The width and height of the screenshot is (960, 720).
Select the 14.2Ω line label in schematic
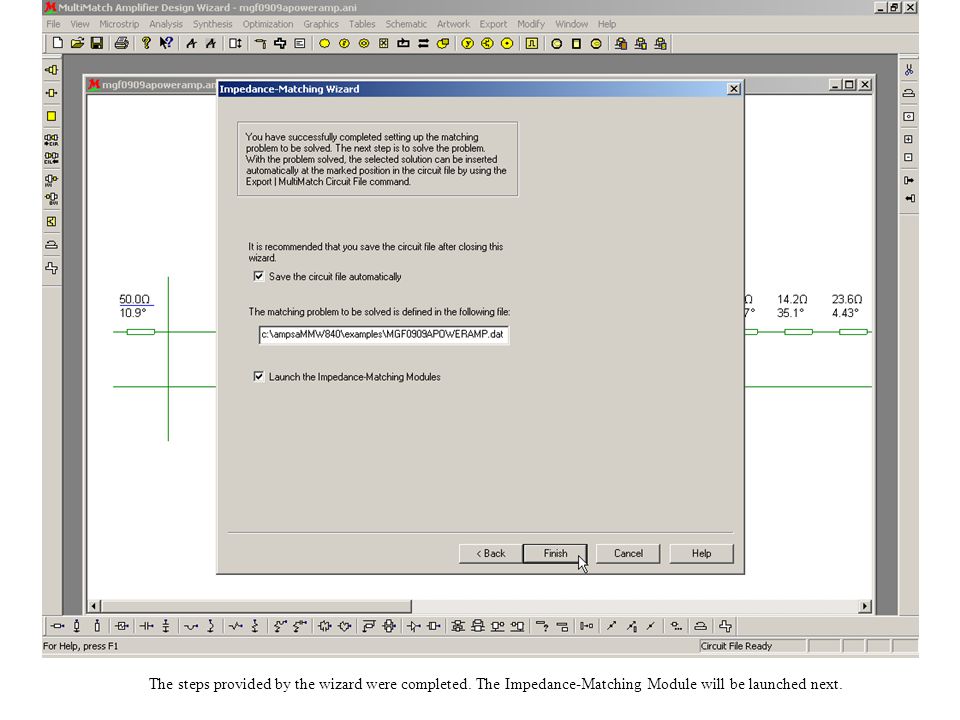tap(792, 299)
